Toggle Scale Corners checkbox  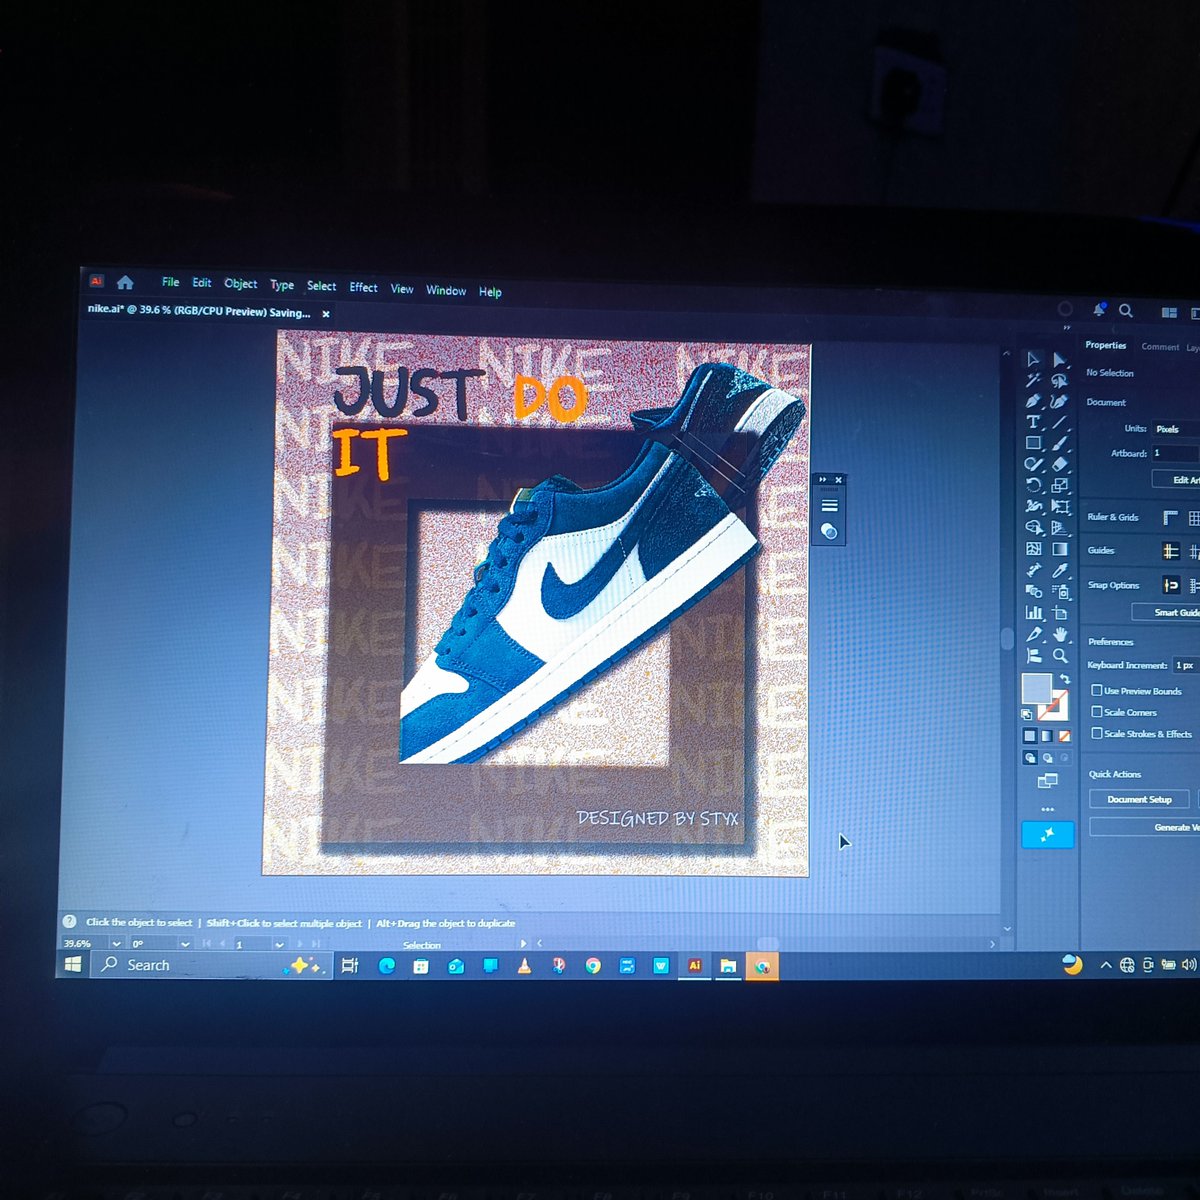(1097, 711)
